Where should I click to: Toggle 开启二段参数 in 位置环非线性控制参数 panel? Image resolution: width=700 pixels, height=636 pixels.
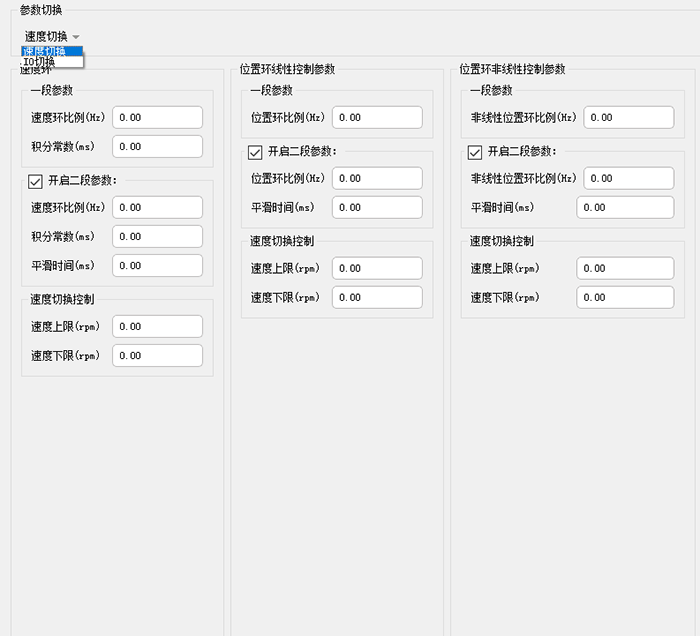476,152
